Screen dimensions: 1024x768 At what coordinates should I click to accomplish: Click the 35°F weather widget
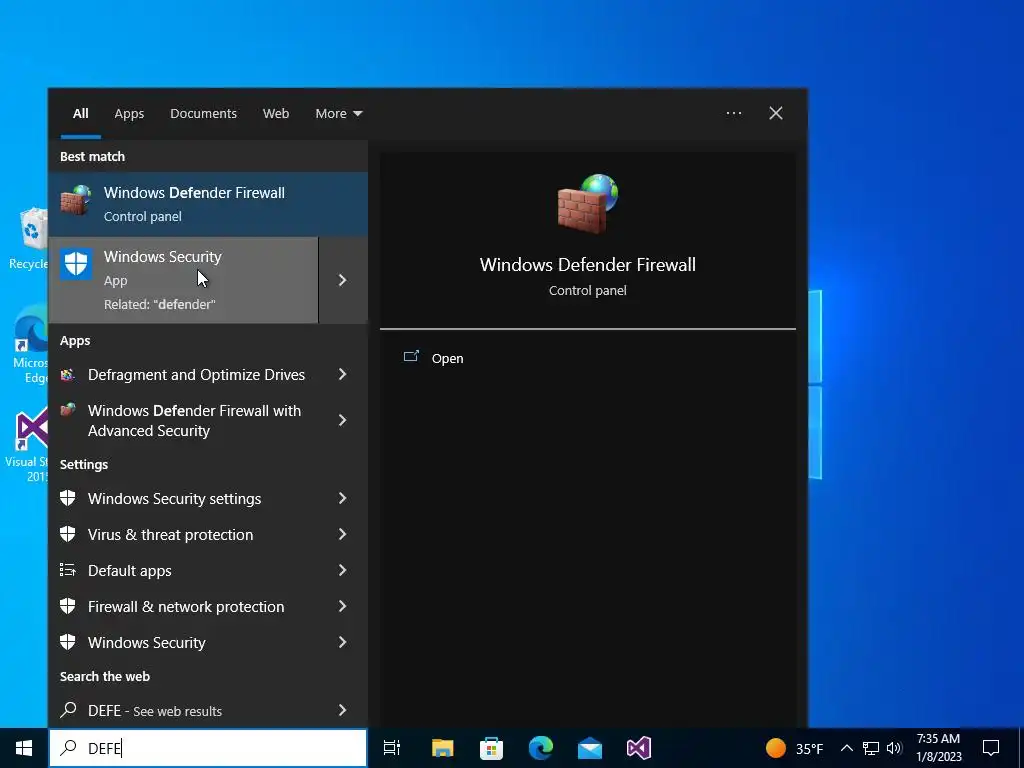coord(794,748)
